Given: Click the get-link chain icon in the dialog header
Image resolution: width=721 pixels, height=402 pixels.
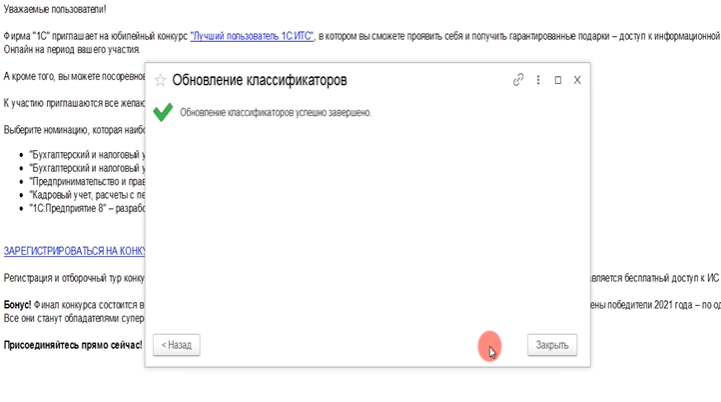Looking at the screenshot, I should (518, 80).
